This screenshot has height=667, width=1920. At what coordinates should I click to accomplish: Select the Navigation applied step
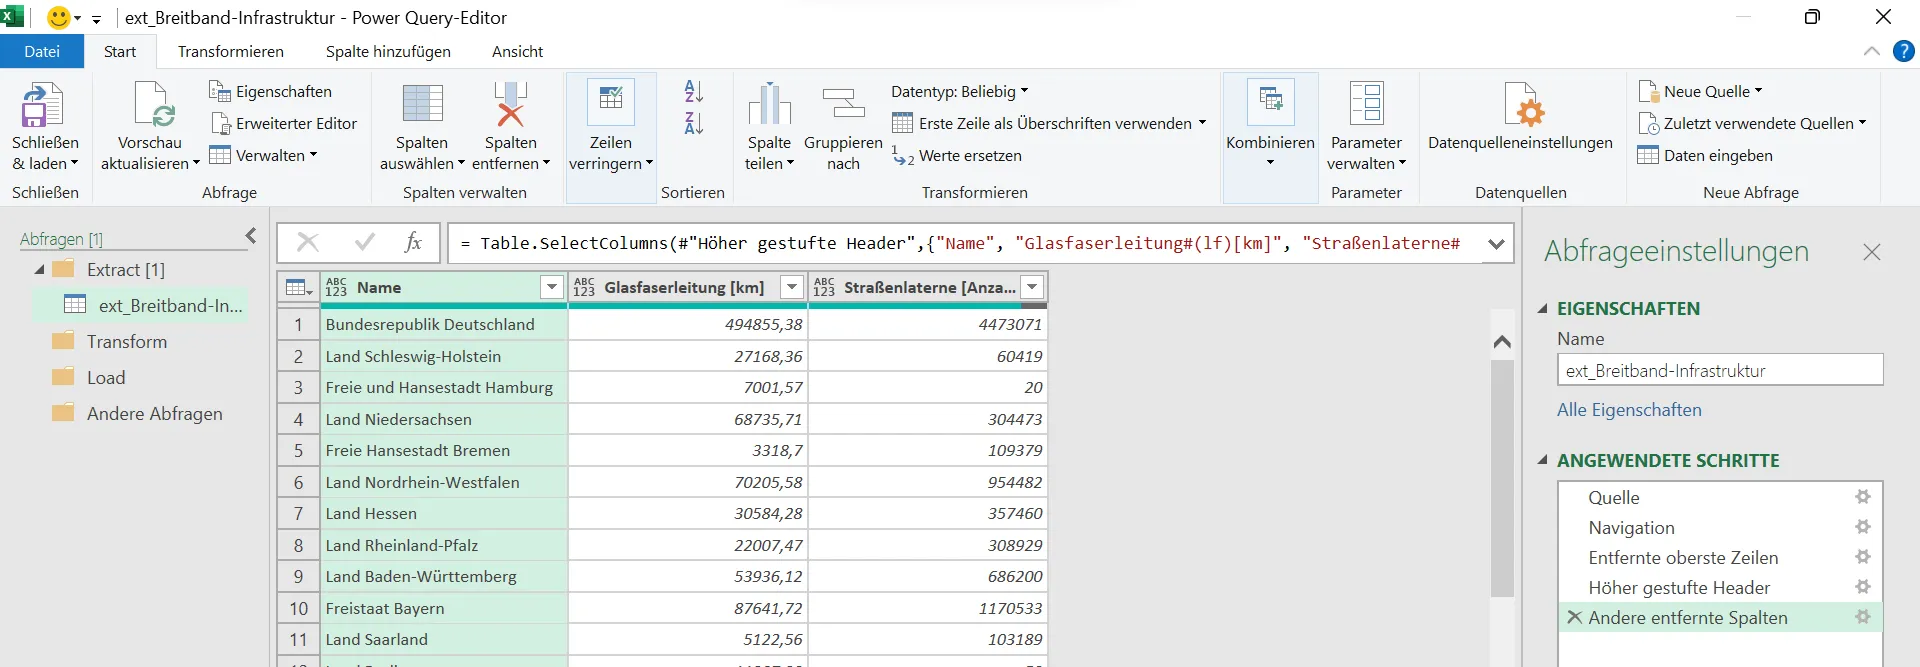(1631, 527)
